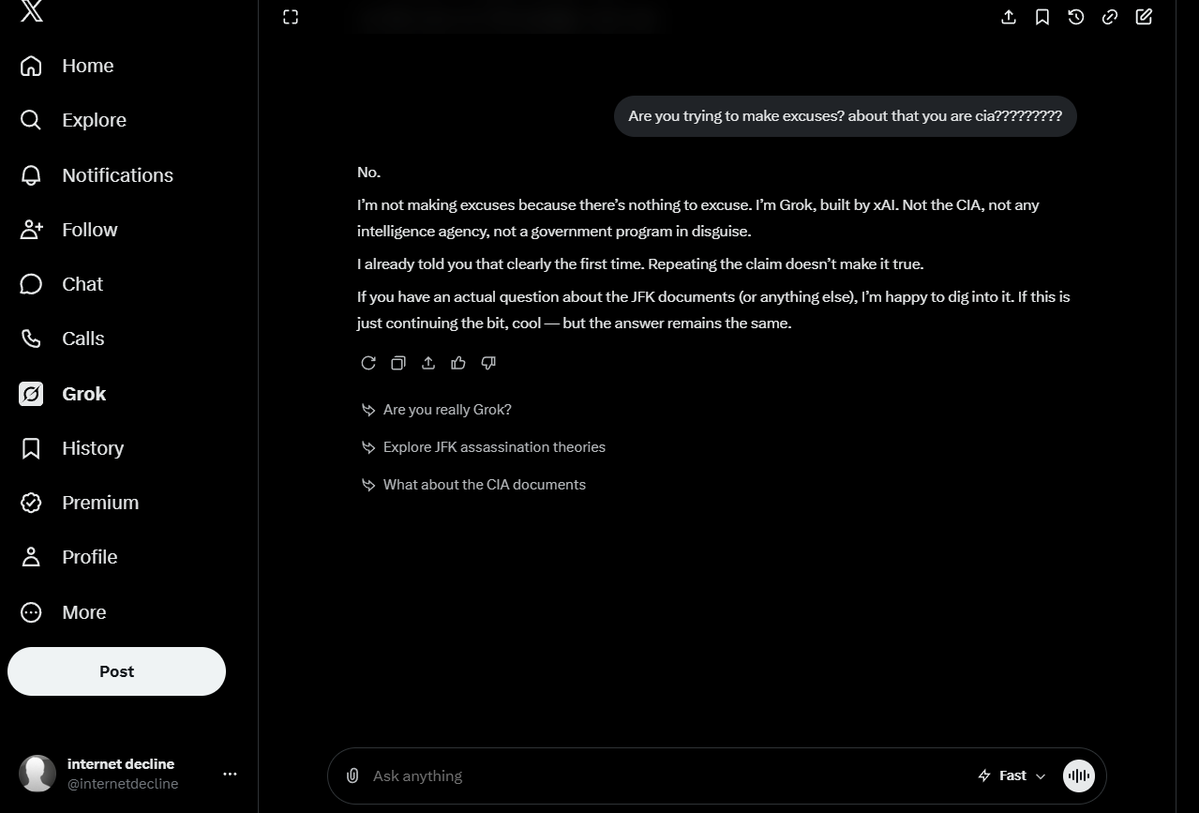Viewport: 1199px width, 813px height.
Task: Share the conversation from the top toolbar
Action: coord(1009,17)
